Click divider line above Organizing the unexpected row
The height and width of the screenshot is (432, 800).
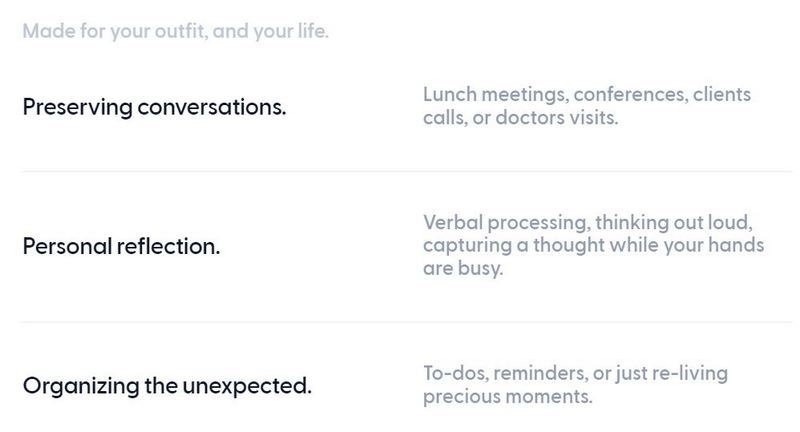[406, 322]
